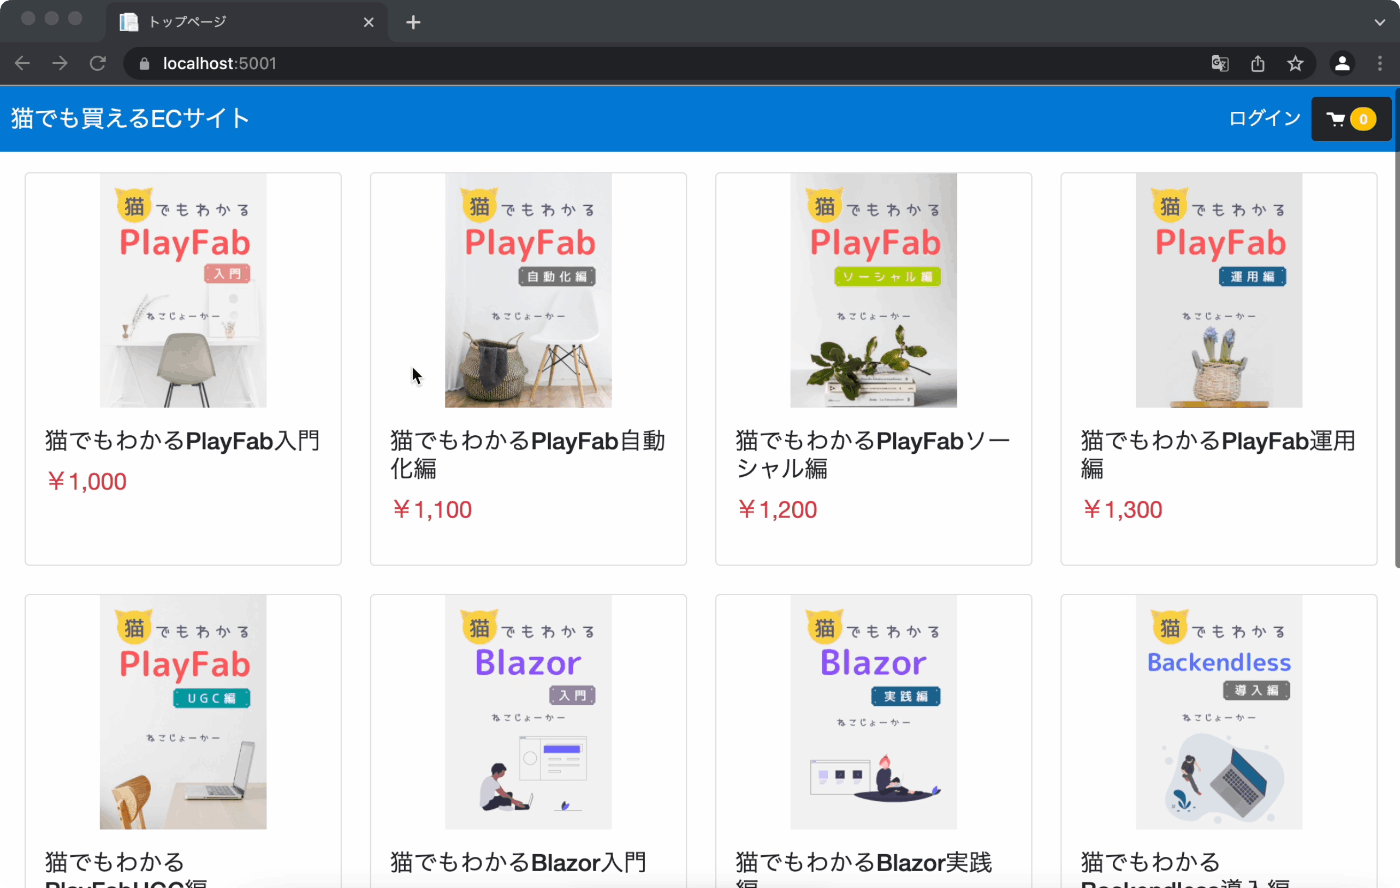Click the browser forward arrow
This screenshot has width=1400, height=888.
[x=60, y=63]
